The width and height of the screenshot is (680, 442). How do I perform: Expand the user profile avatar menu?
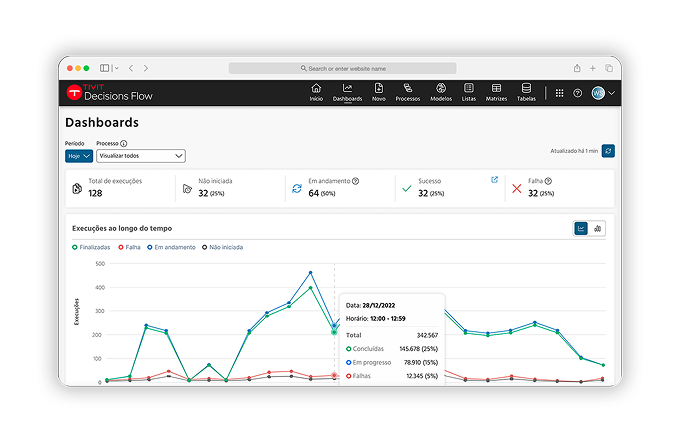point(602,93)
